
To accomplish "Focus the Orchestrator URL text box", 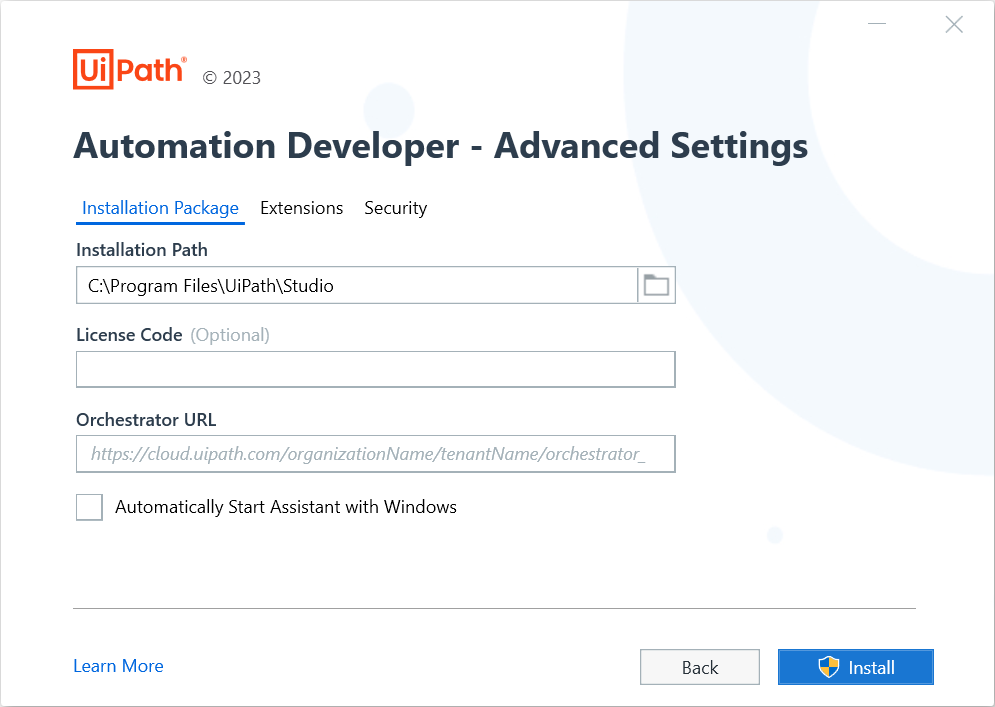I will pos(375,454).
